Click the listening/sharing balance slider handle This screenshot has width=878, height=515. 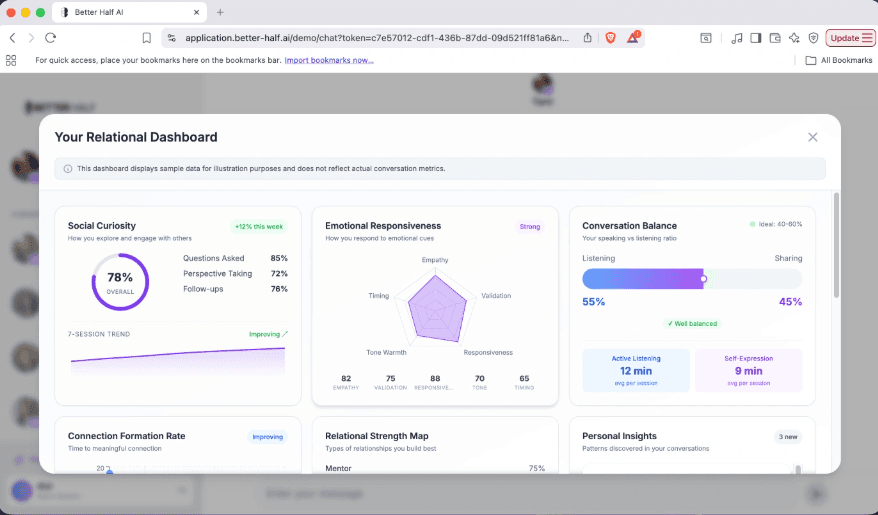point(703,279)
